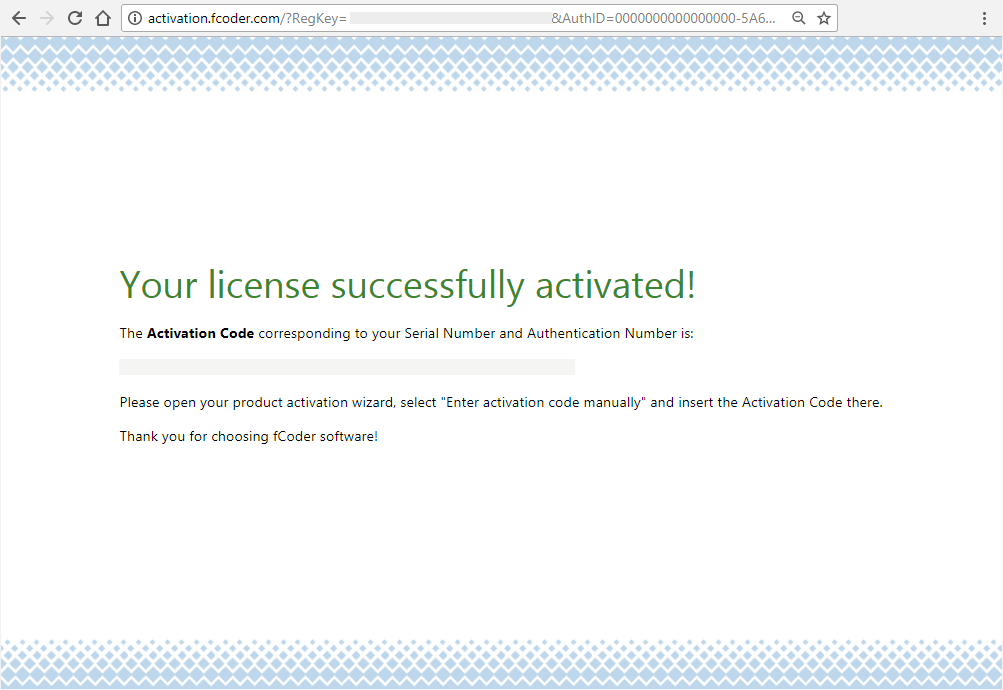This screenshot has height=690, width=1003.
Task: Click the browser back arrow
Action: [x=19, y=18]
